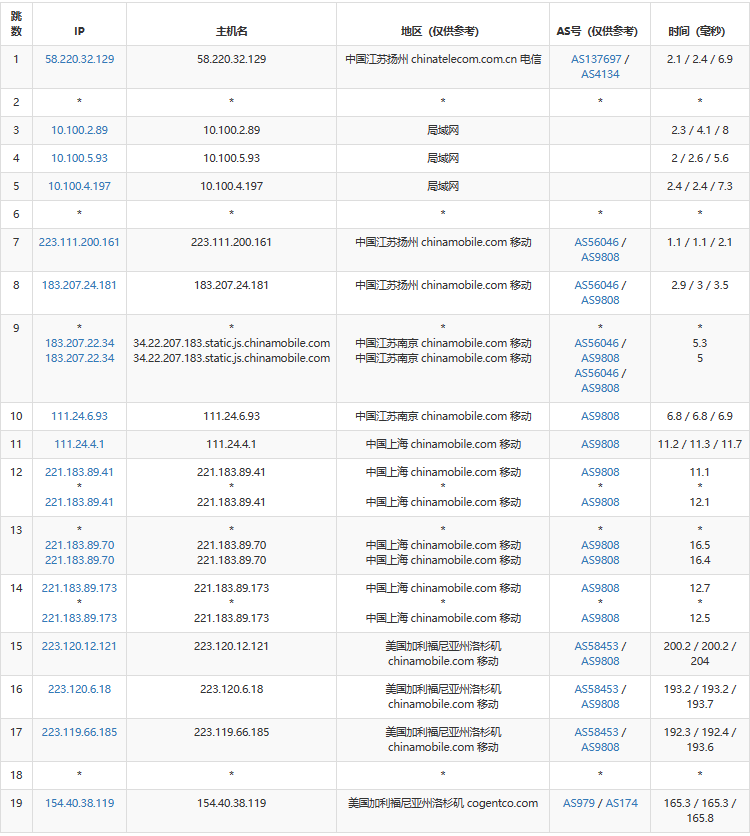750x836 pixels.
Task: Select the time value 2.3 / 4.1 / 8
Action: [x=699, y=130]
